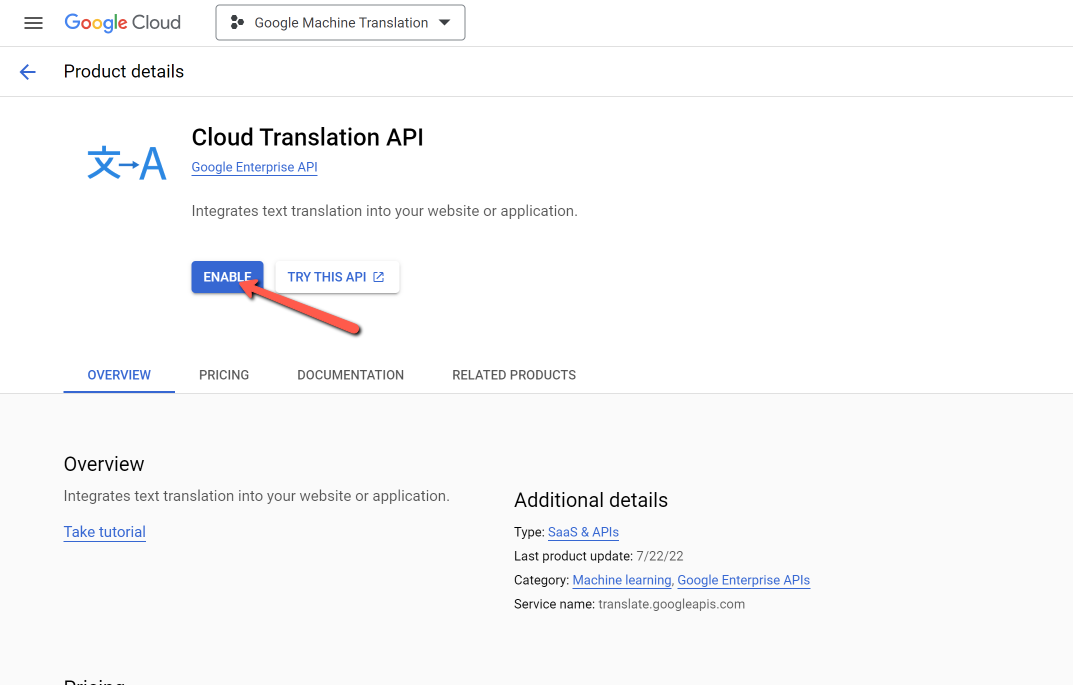Go back using the back arrow

pyautogui.click(x=27, y=72)
